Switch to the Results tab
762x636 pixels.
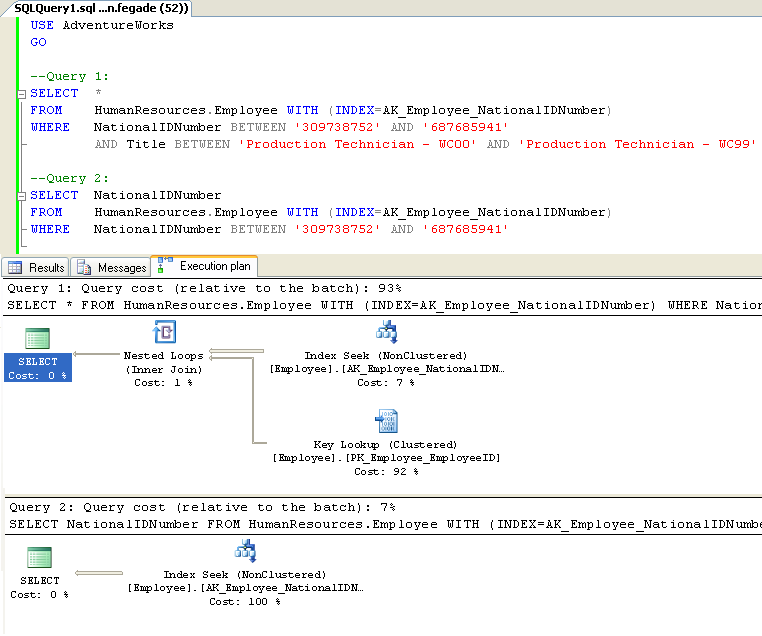36,267
